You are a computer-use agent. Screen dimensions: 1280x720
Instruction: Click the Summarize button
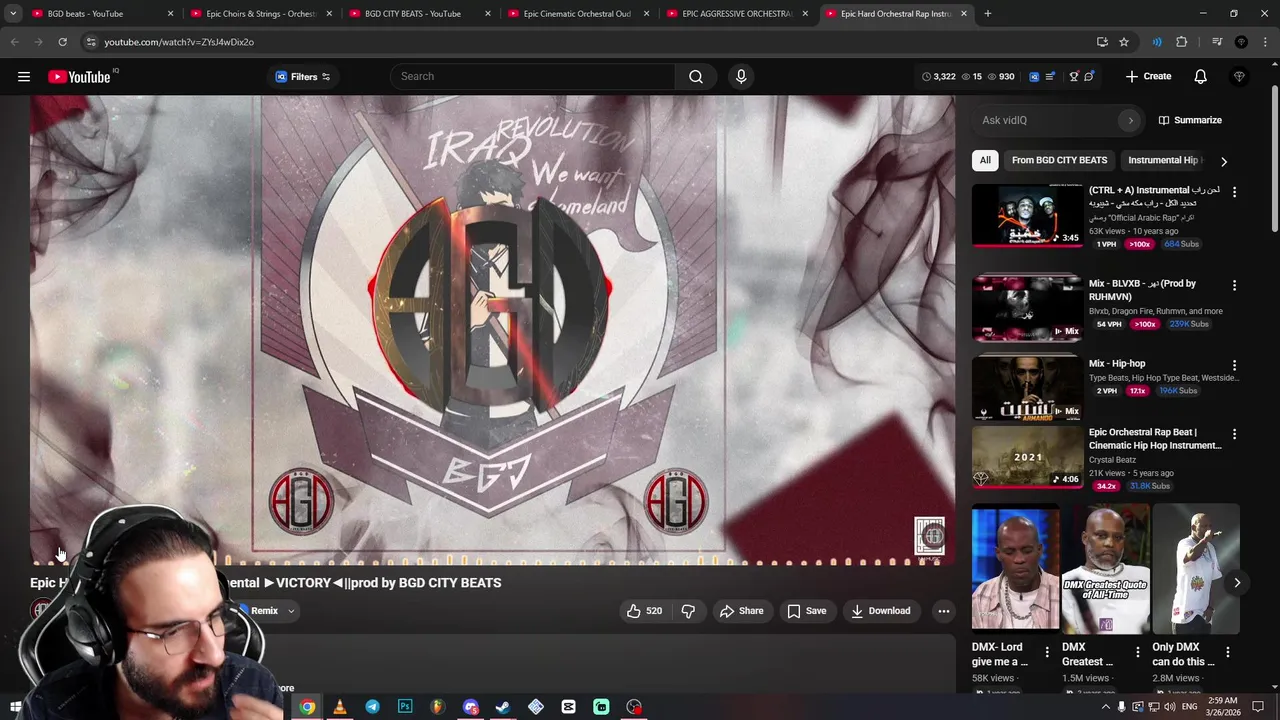click(1190, 120)
